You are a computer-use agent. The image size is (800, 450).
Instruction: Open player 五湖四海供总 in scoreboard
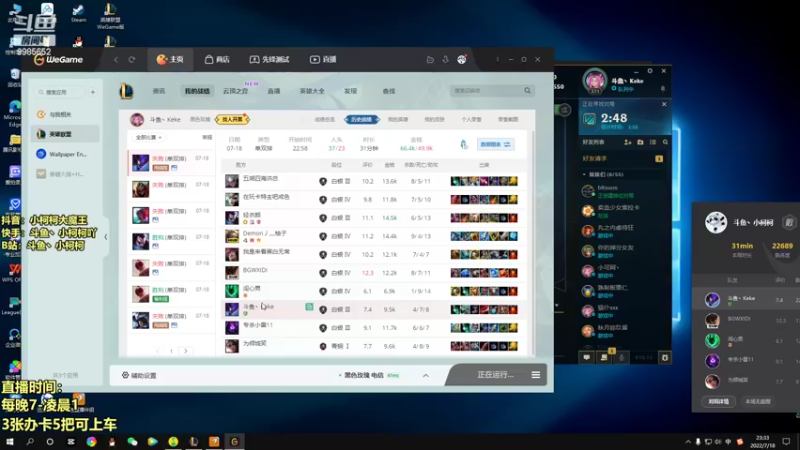pyautogui.click(x=260, y=179)
